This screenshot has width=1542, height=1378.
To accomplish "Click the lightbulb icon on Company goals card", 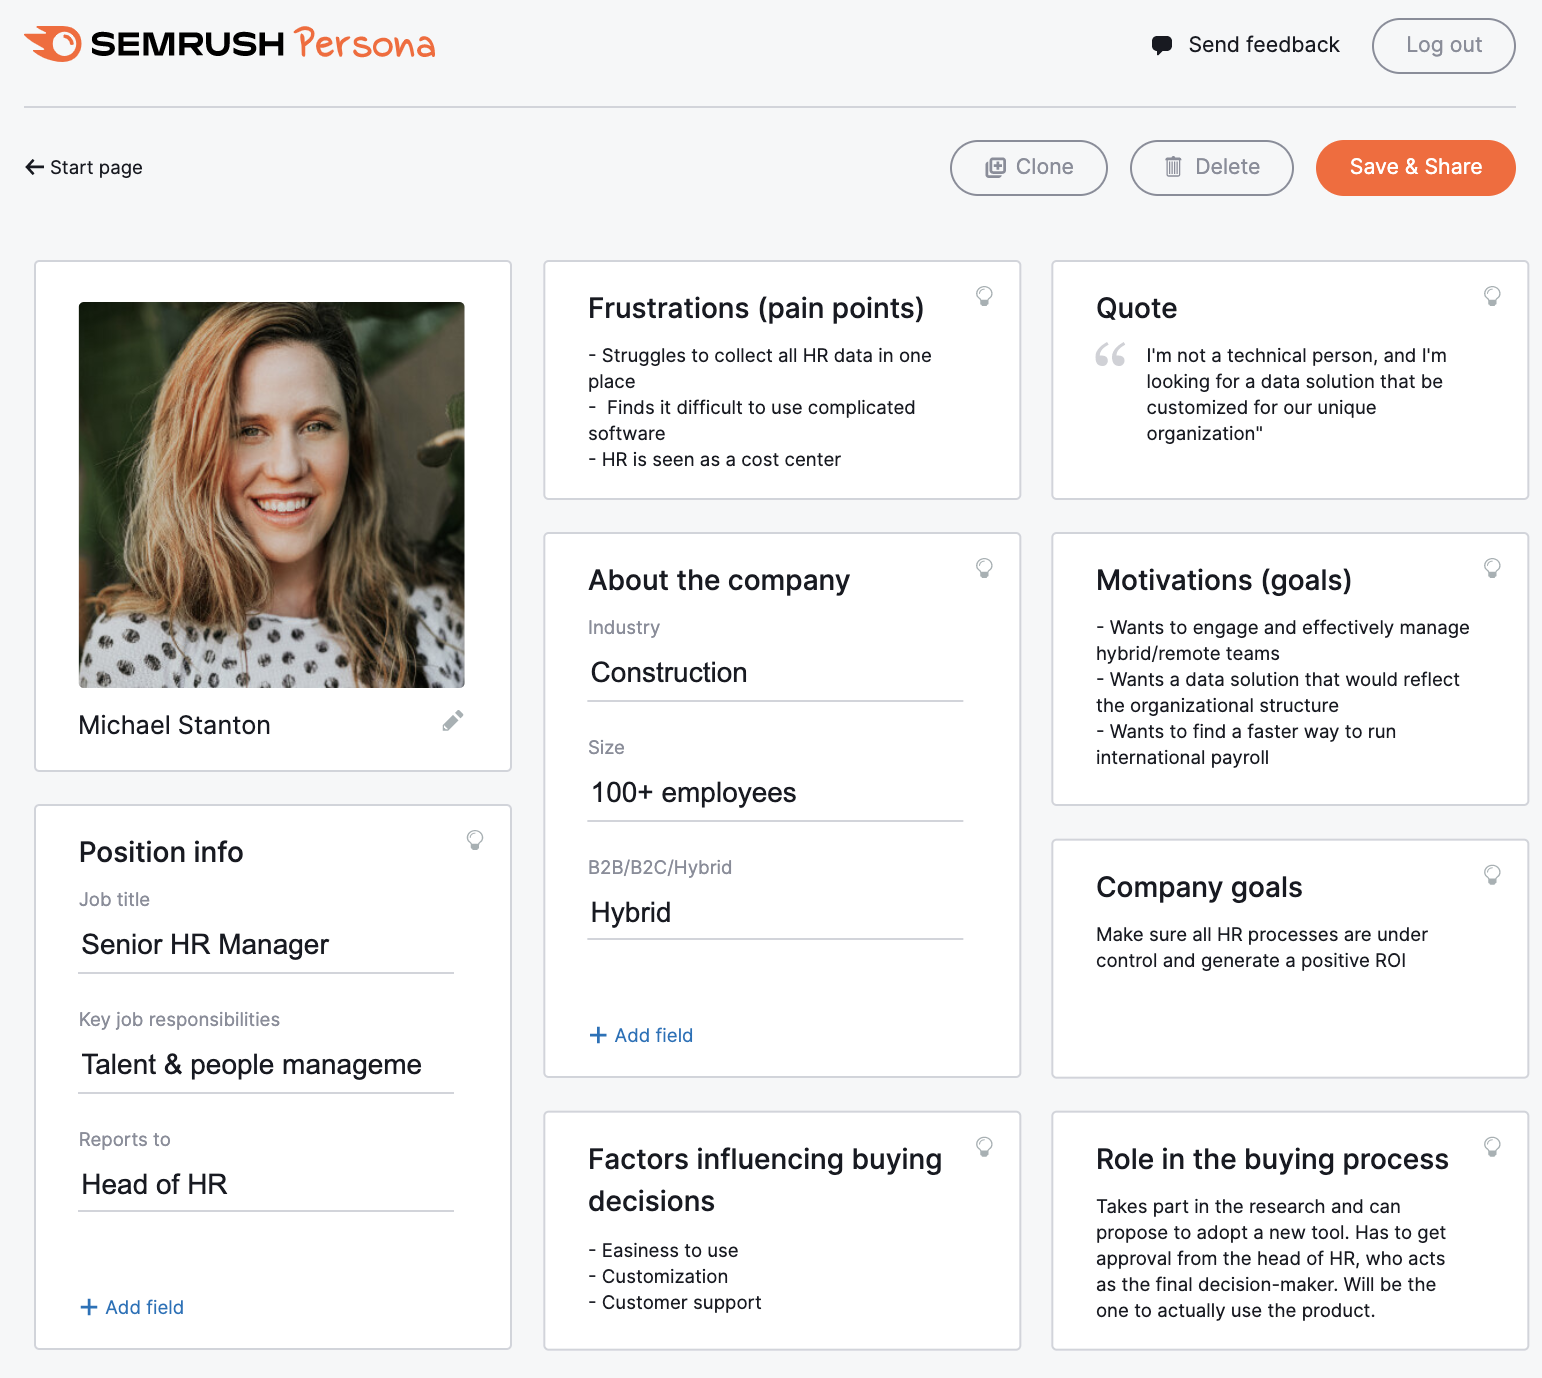I will pos(1492,874).
